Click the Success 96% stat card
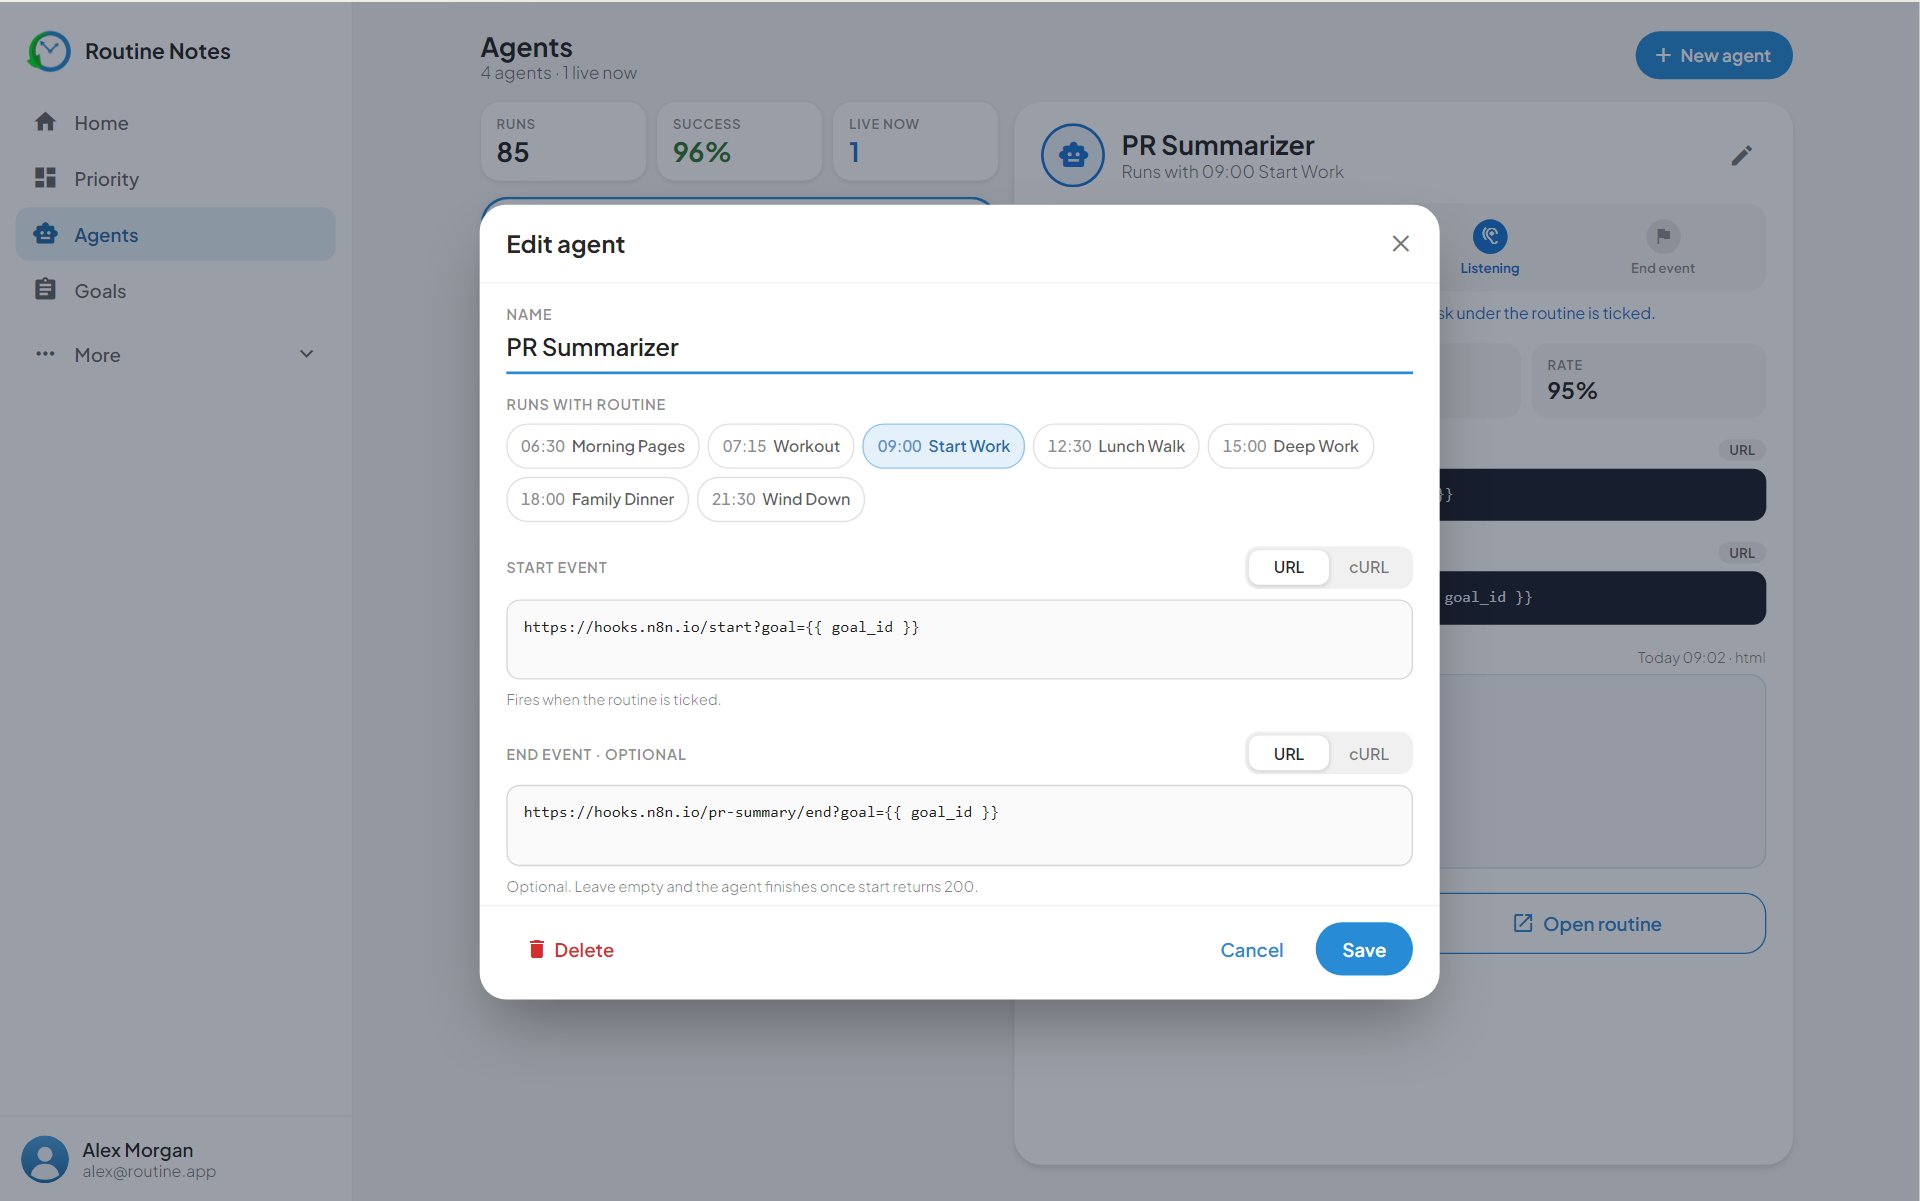The image size is (1920, 1201). tap(739, 141)
